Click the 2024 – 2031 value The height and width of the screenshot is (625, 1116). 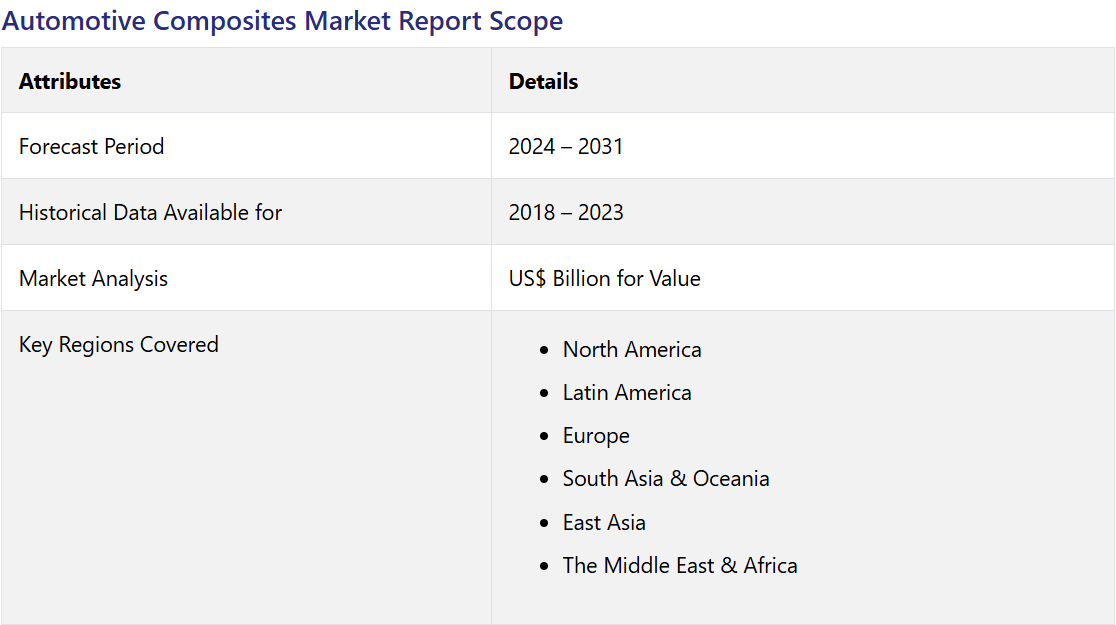tap(565, 147)
